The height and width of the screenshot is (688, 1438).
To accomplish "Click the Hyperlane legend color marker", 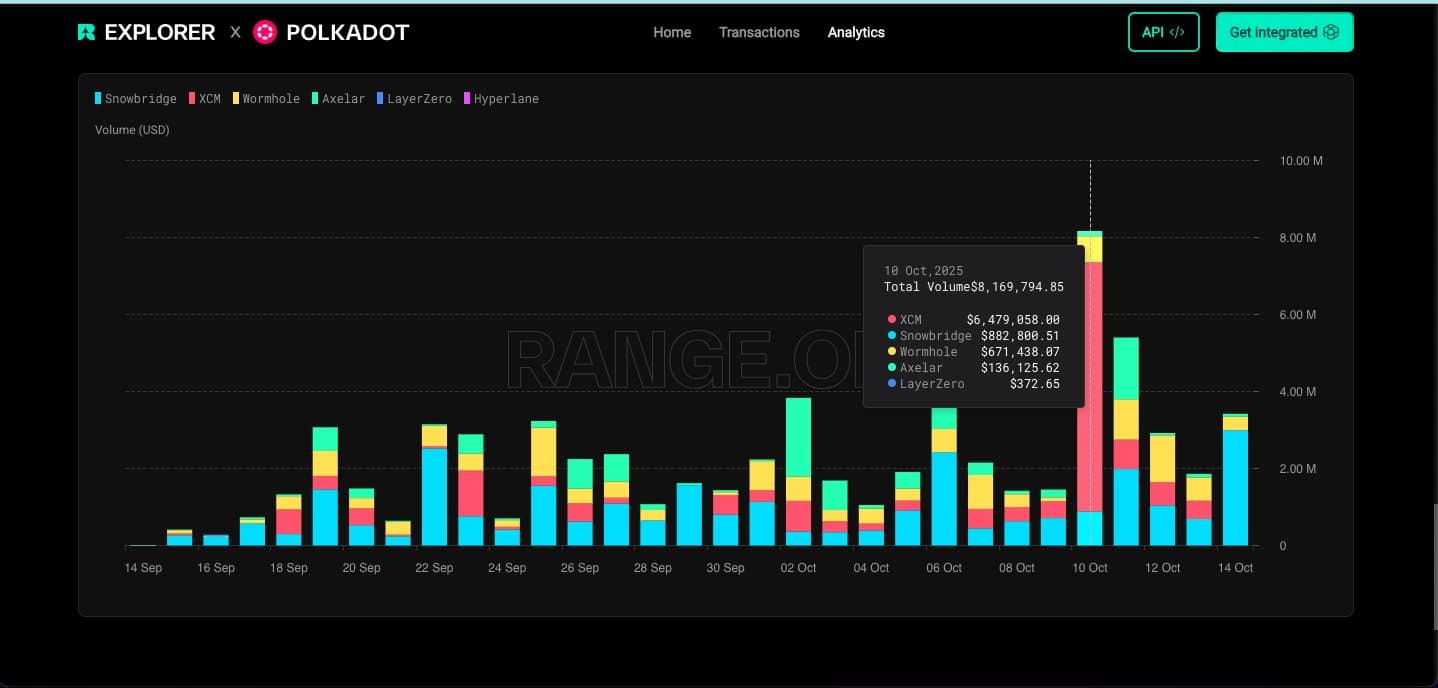I will tap(467, 98).
